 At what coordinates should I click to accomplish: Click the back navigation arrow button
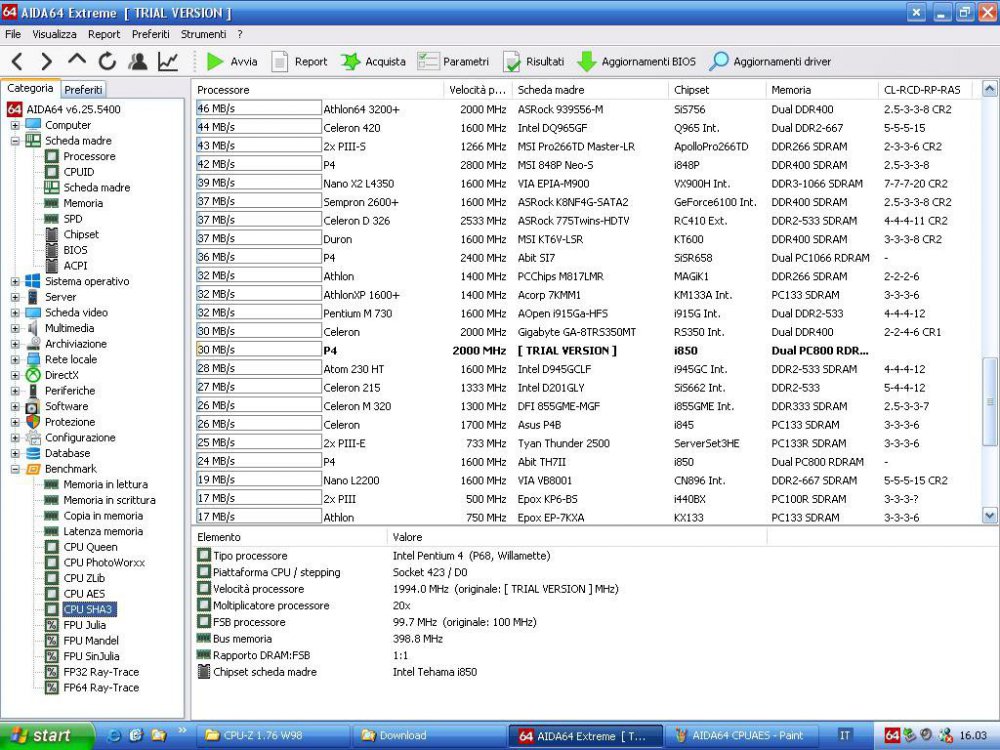click(17, 61)
